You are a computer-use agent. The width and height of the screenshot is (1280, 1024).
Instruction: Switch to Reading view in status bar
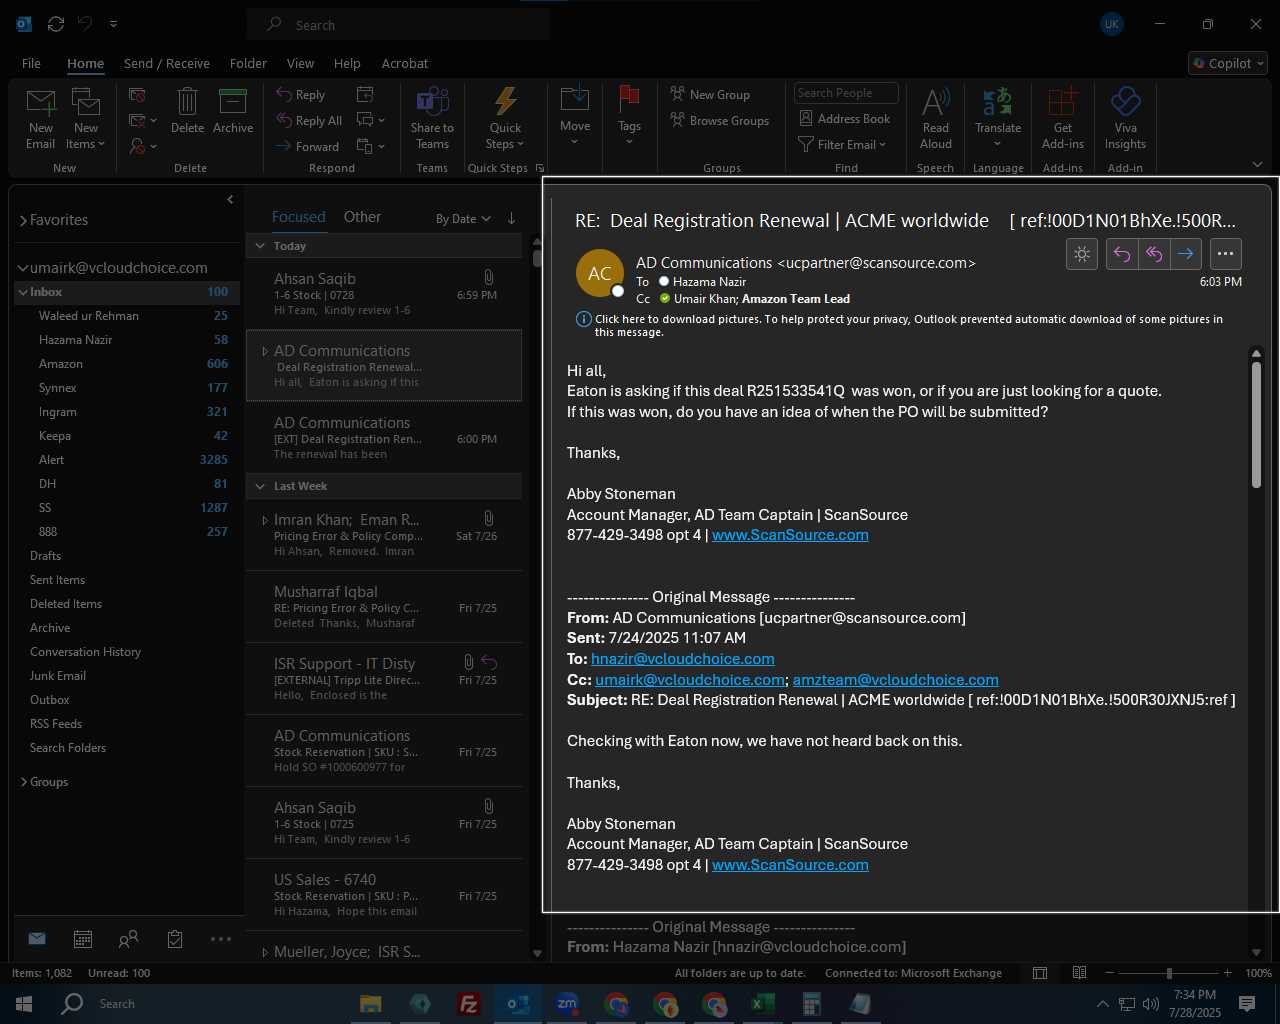(x=1079, y=973)
